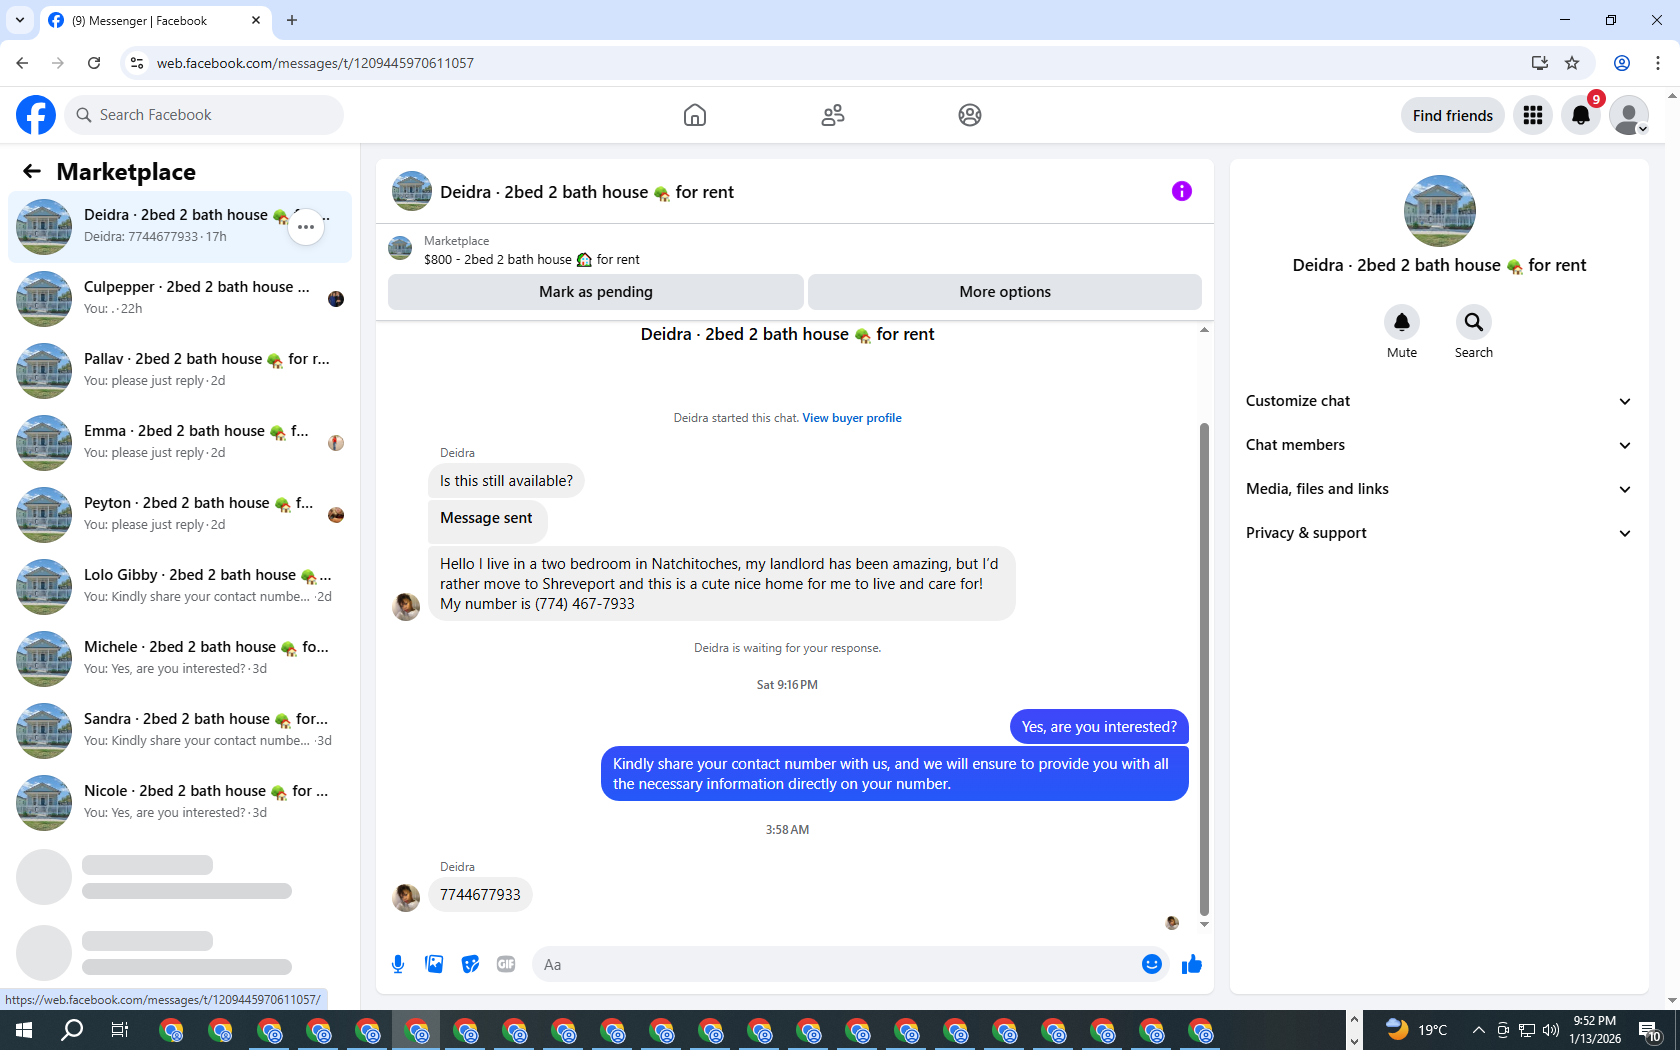Focus the Search Facebook field
Viewport: 1680px width, 1050px height.
click(204, 115)
